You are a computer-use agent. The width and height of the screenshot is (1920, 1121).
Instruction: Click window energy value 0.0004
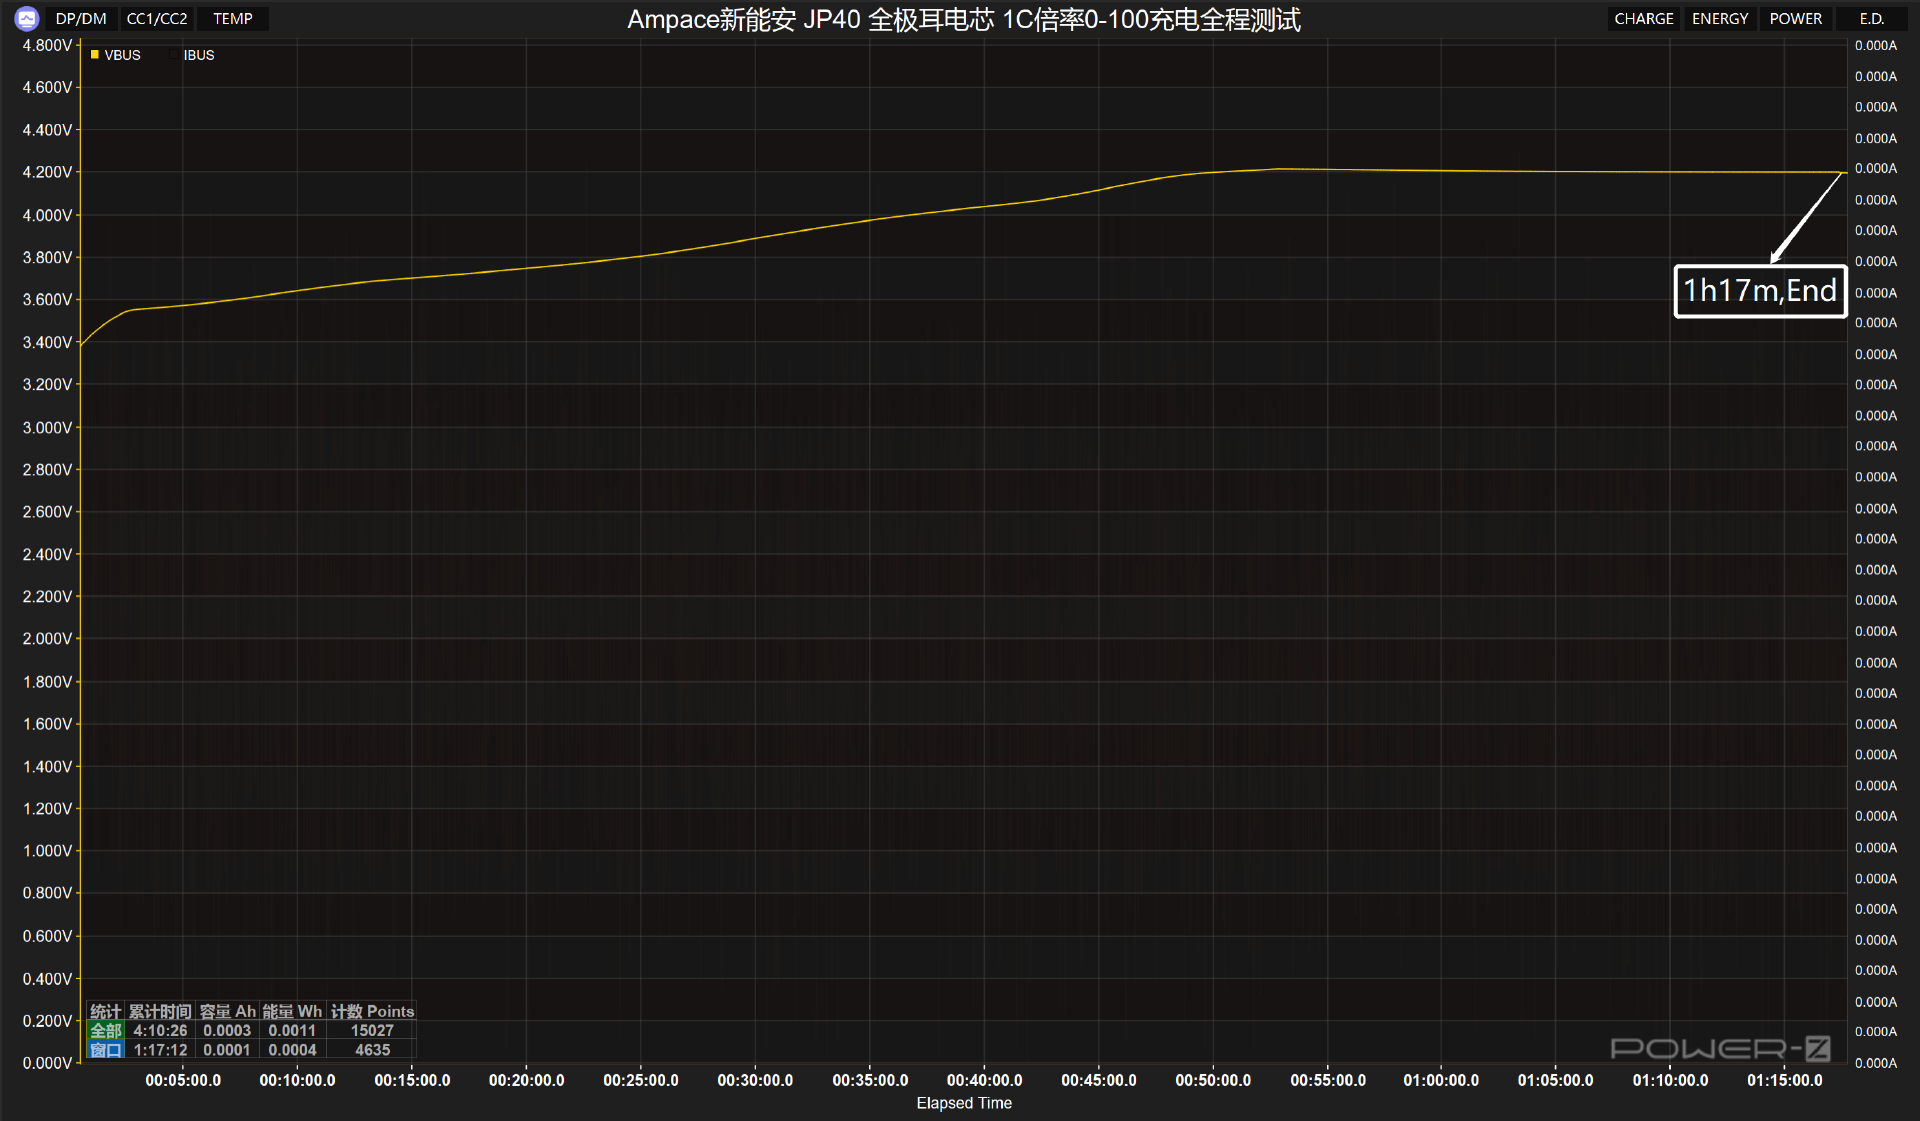tap(292, 1050)
